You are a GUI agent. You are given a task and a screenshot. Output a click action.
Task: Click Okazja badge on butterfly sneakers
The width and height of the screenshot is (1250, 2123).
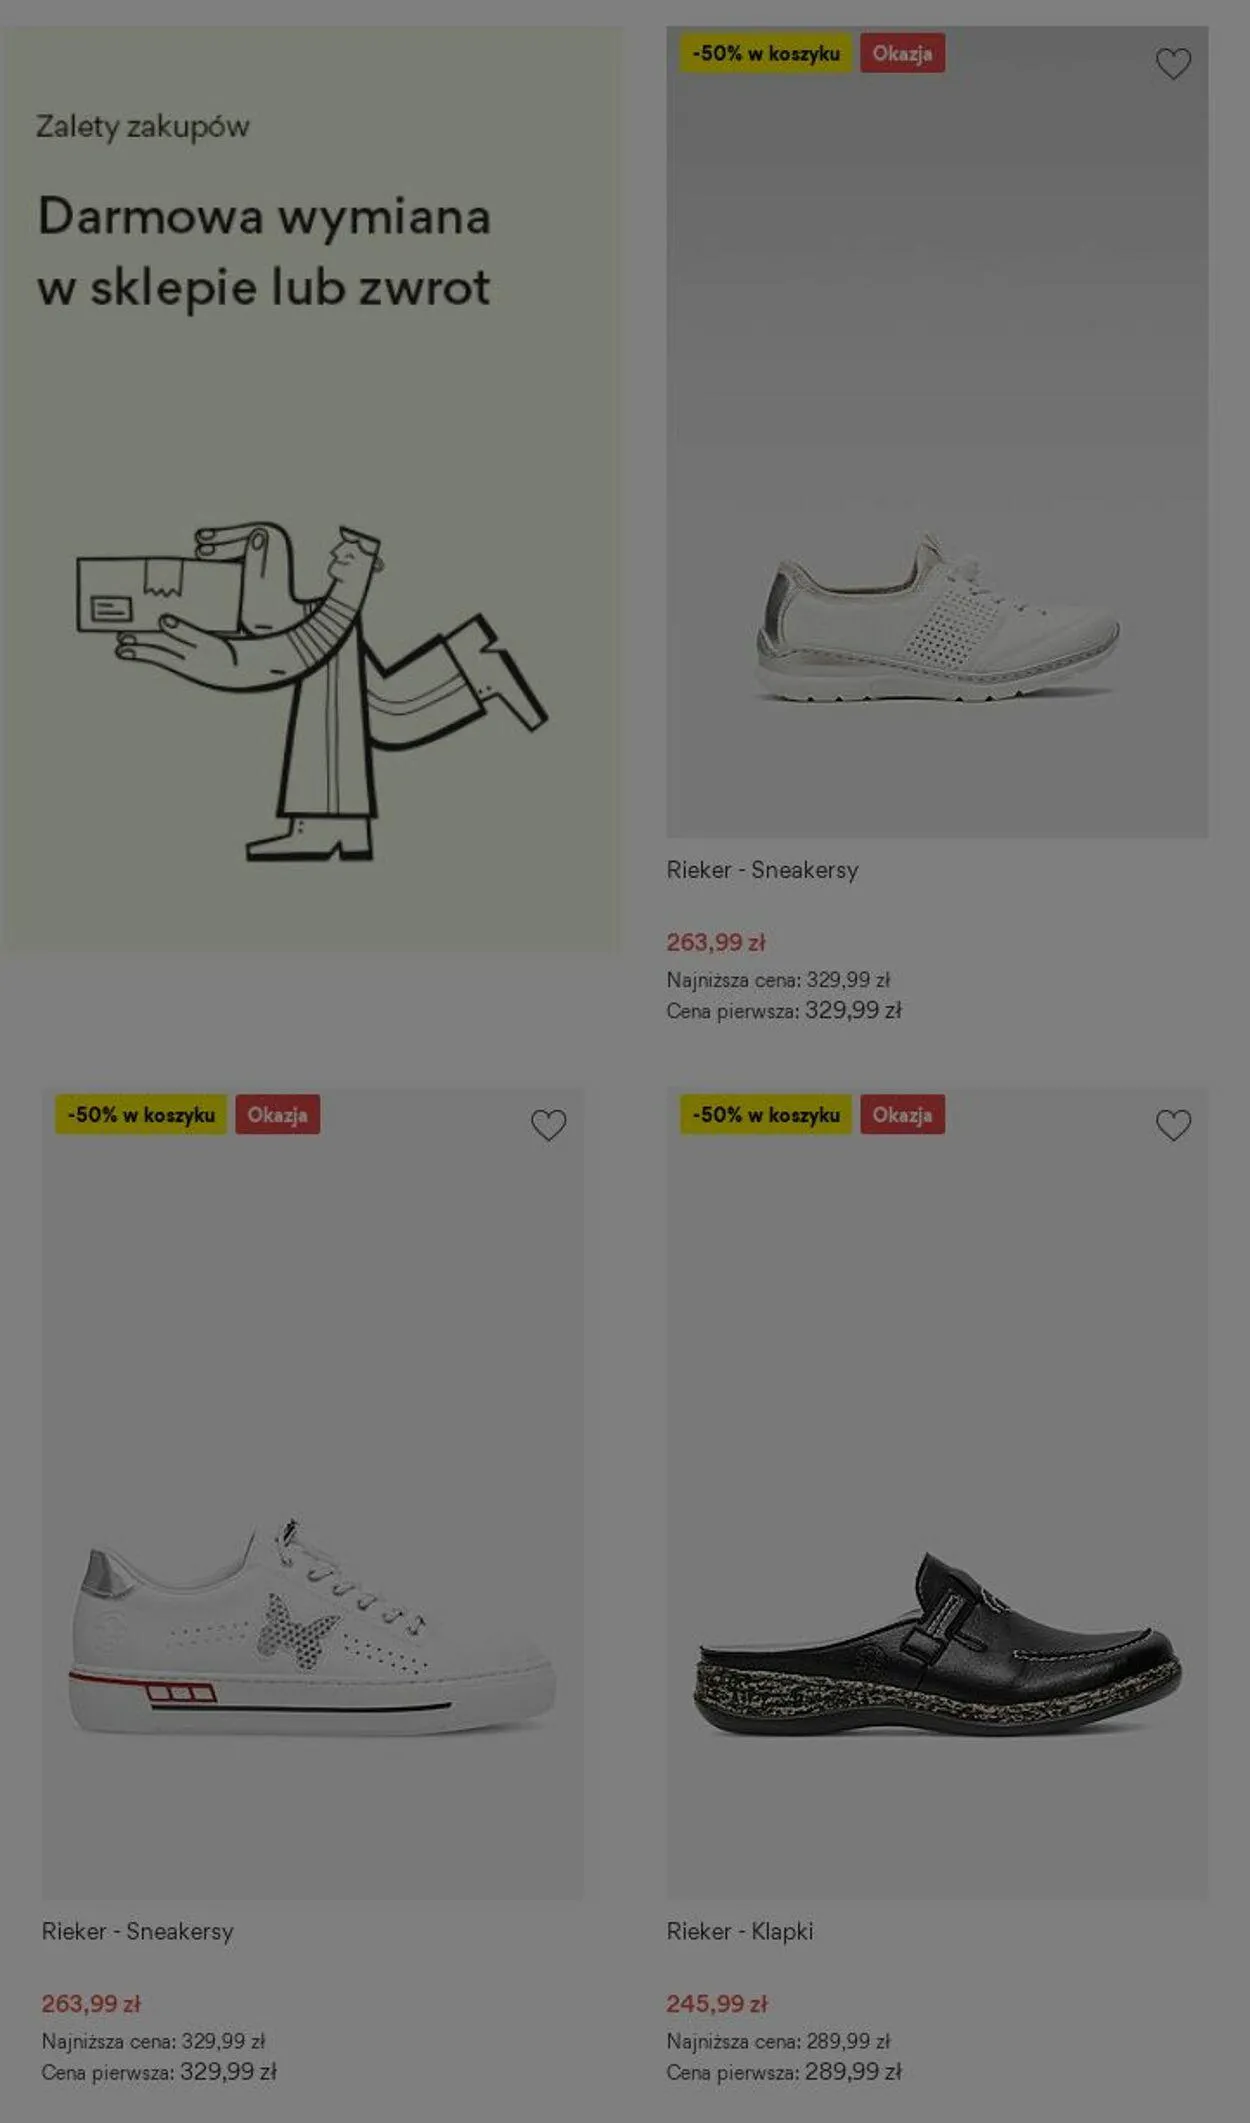point(277,1115)
